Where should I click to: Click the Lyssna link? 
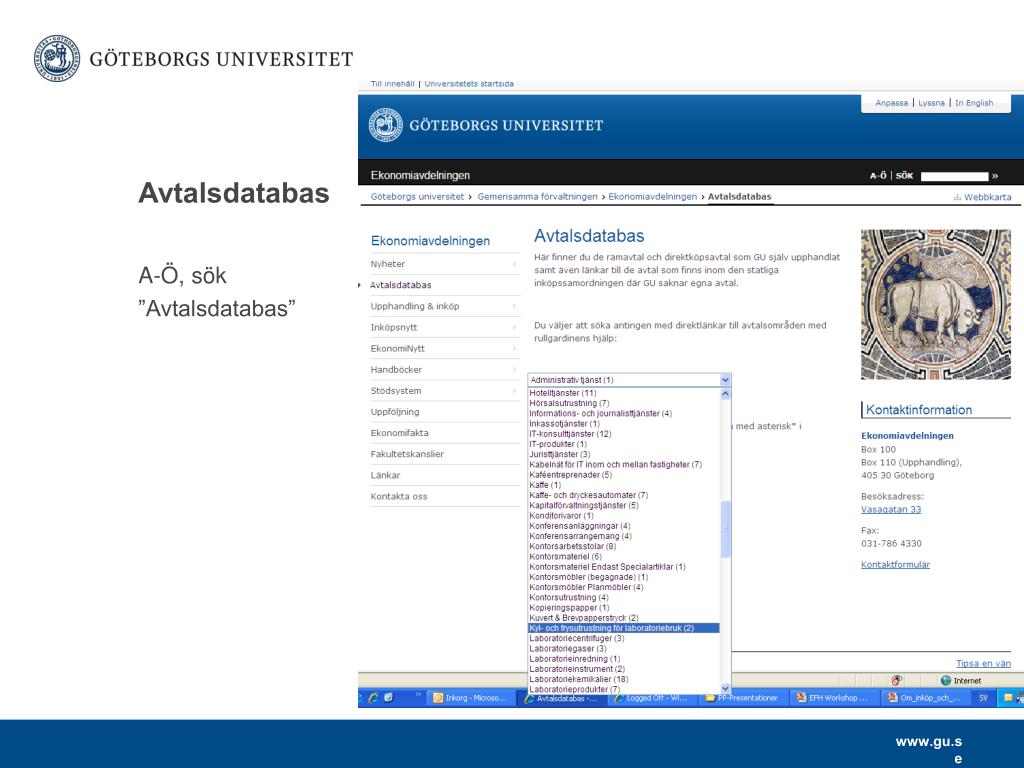931,103
